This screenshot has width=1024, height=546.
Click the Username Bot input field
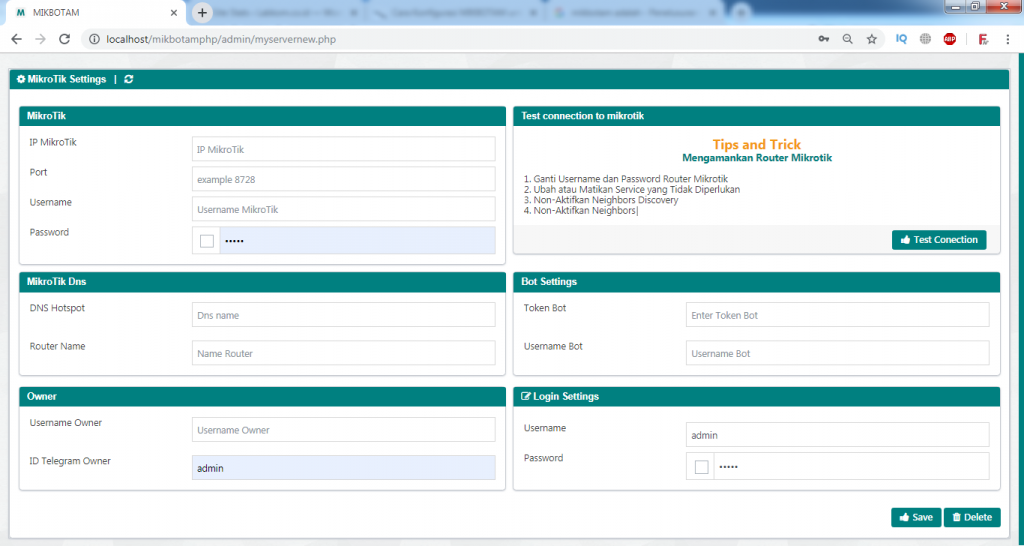pos(838,353)
